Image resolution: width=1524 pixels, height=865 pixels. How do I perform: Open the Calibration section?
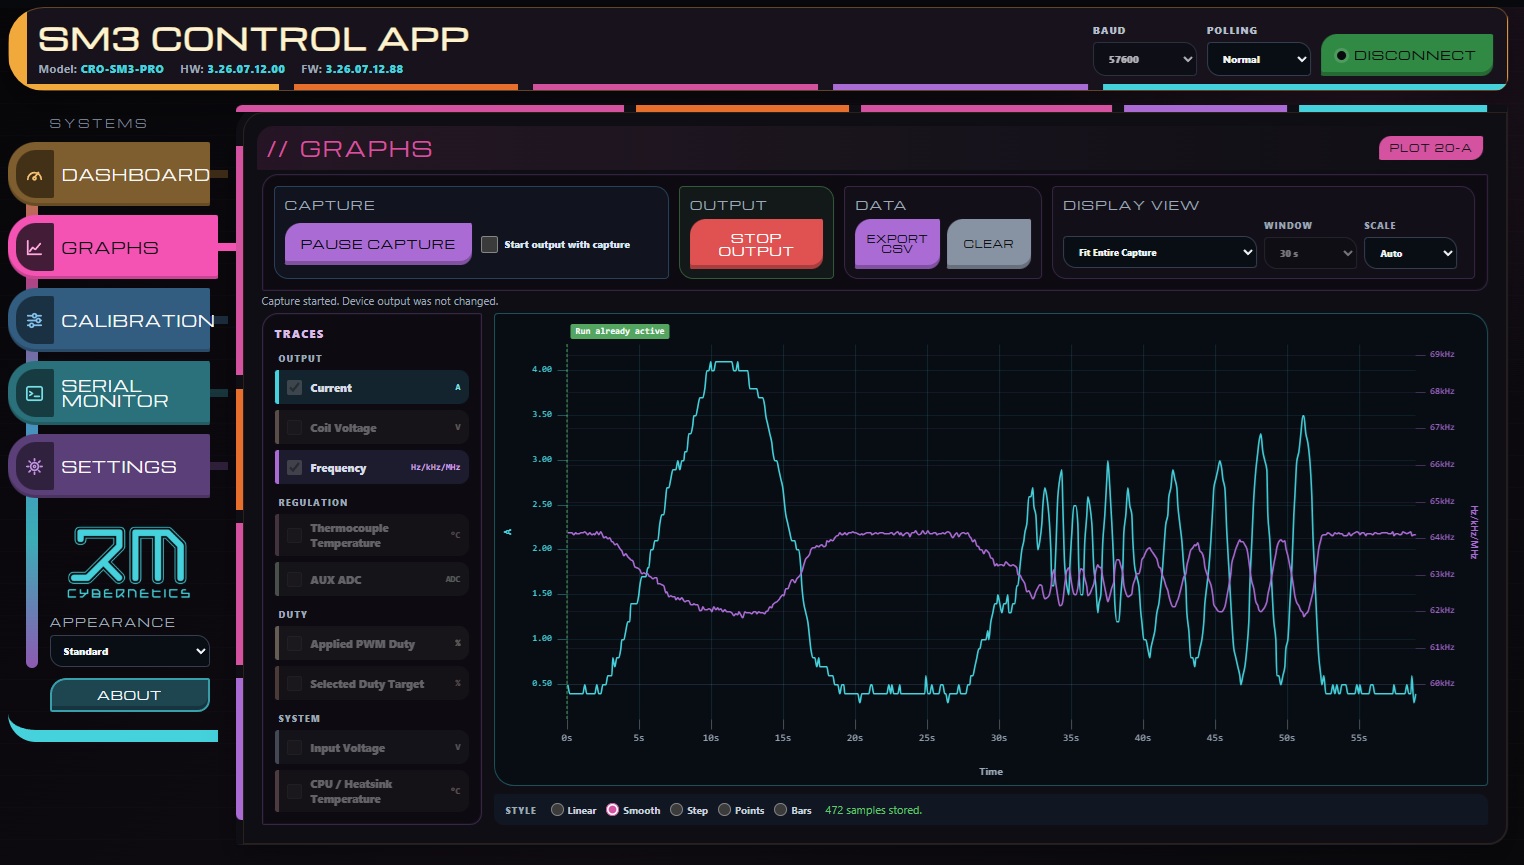(x=110, y=320)
